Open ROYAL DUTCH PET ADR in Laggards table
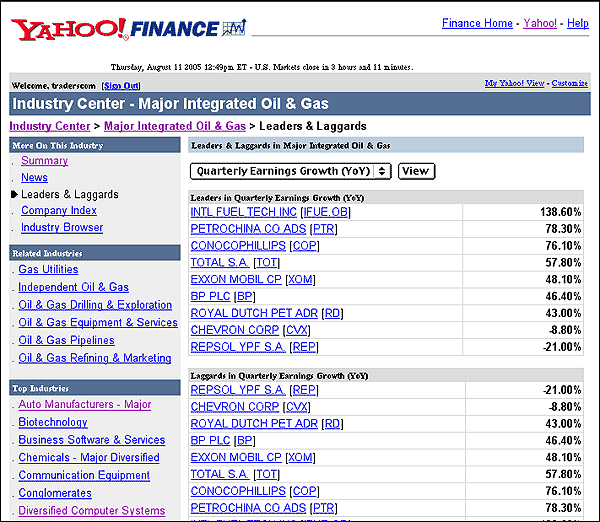 tap(254, 423)
